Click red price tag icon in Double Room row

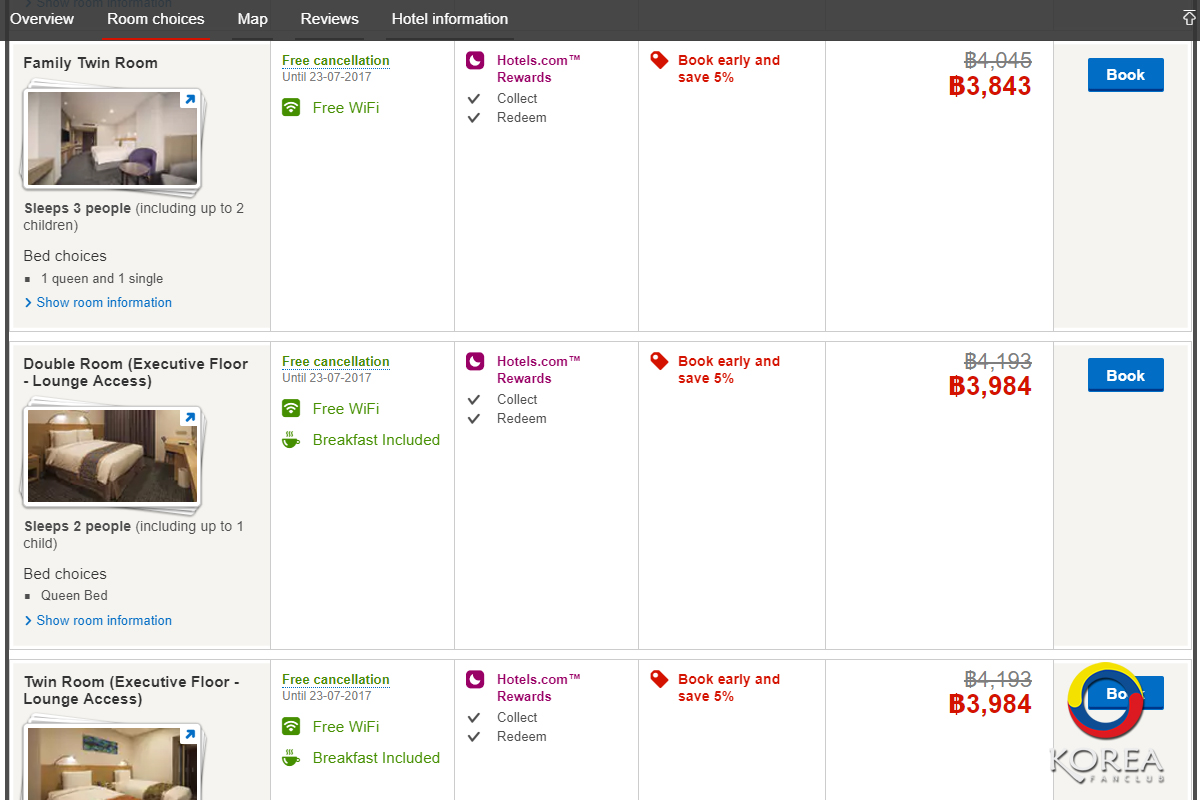pos(659,361)
